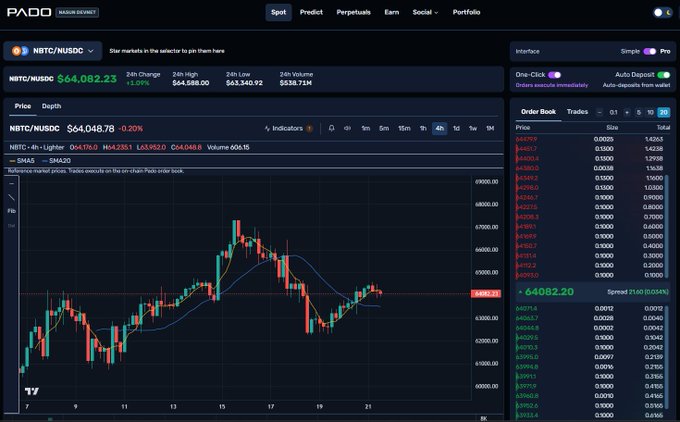680x422 pixels.
Task: Toggle the dark/light theme switch
Action: (662, 13)
